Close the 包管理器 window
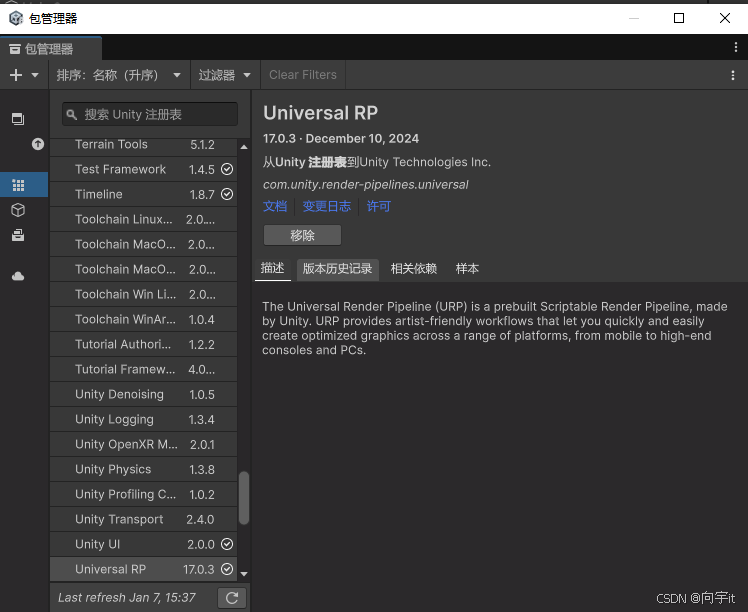 point(725,18)
